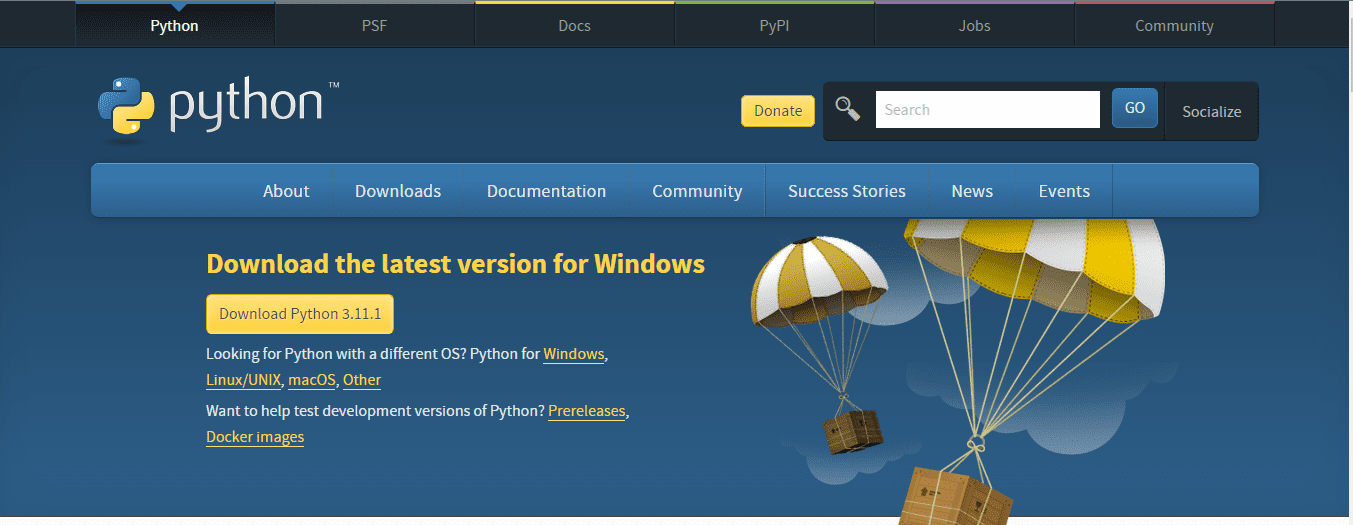
Task: Open the About menu
Action: [286, 191]
